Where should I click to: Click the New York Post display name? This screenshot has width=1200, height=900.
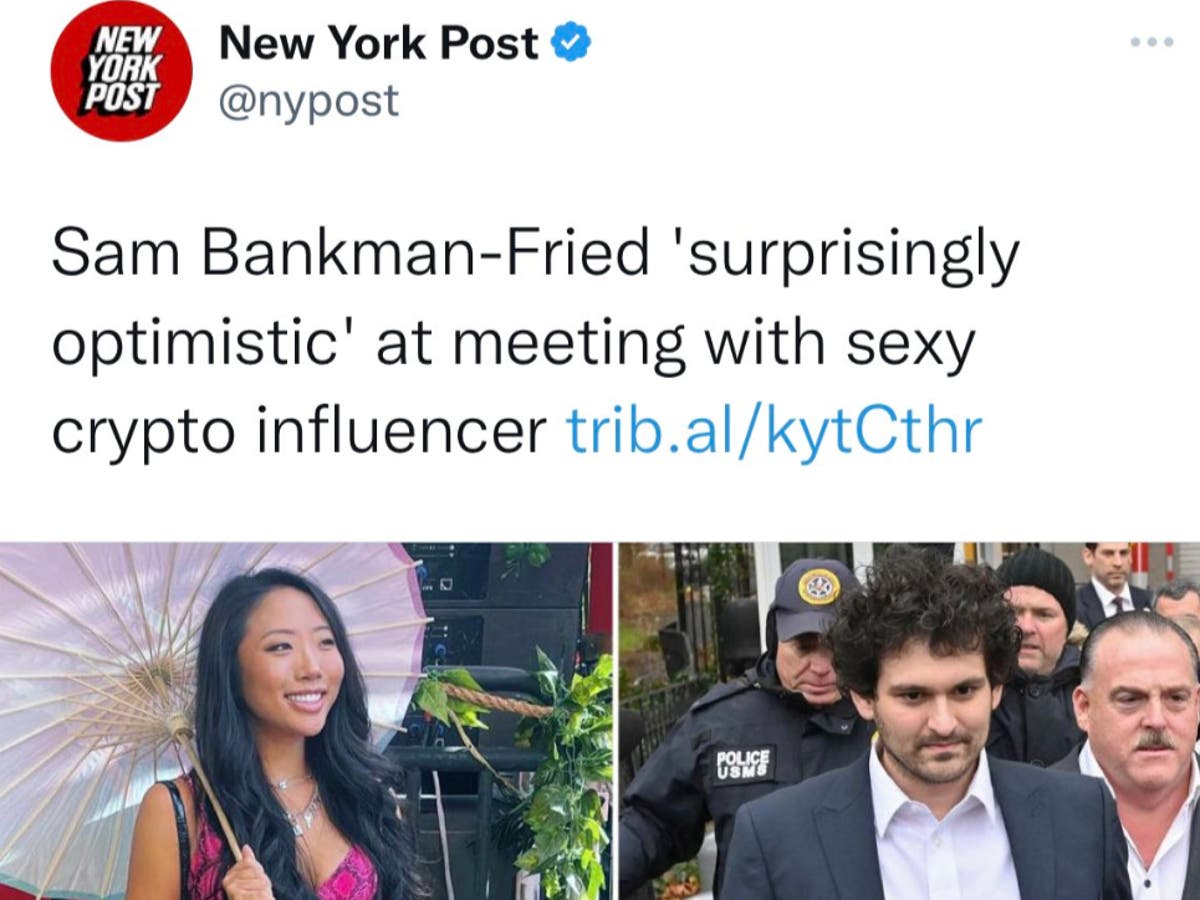(x=379, y=43)
